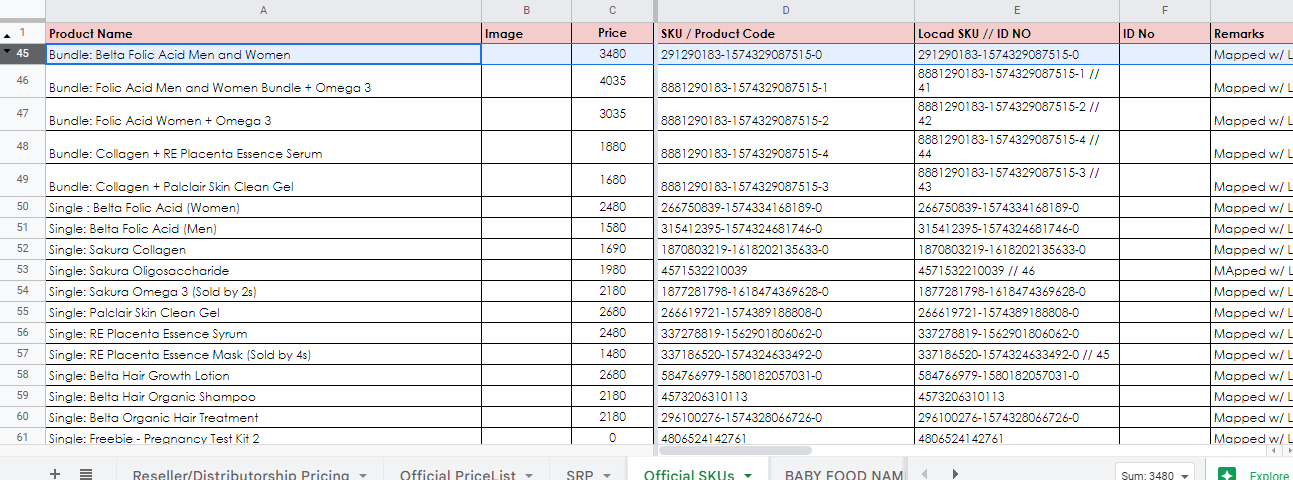Select row 46 header
Image resolution: width=1293 pixels, height=480 pixels.
tap(23, 81)
